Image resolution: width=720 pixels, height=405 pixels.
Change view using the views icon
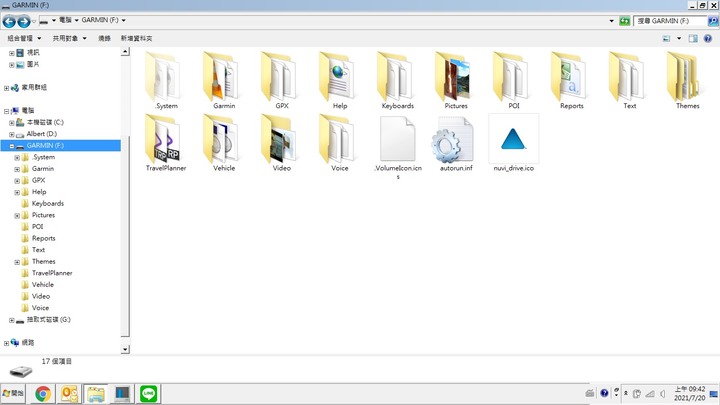coord(666,39)
